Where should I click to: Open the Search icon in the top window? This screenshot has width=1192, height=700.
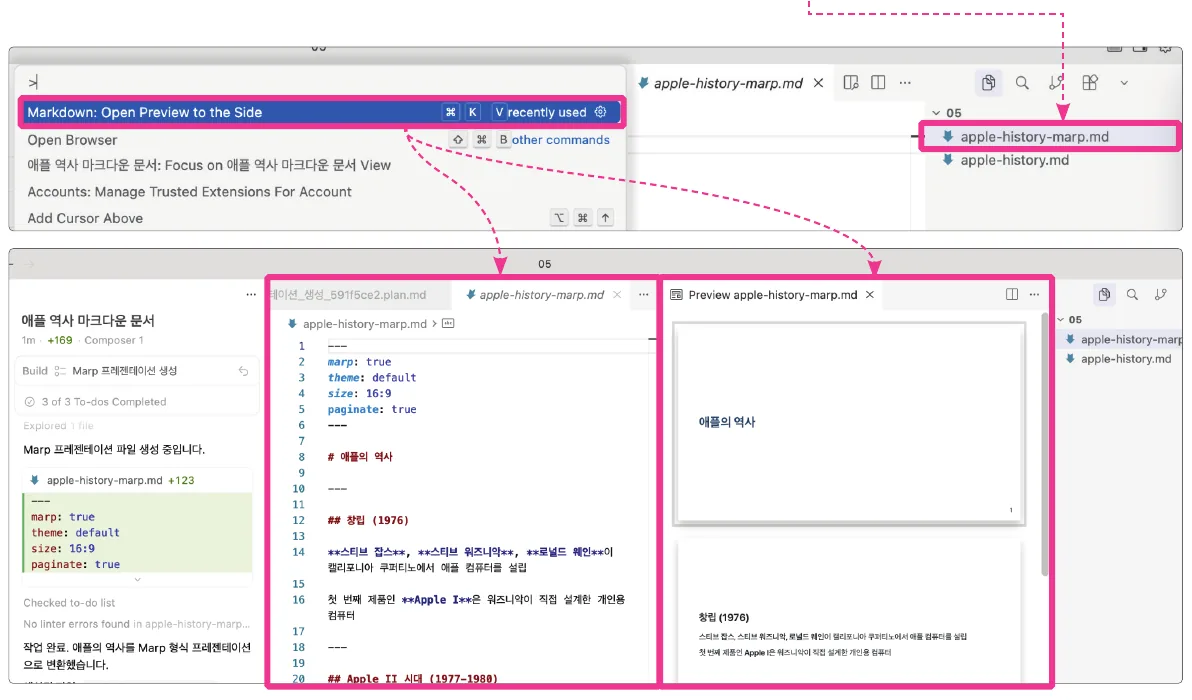coord(1022,83)
